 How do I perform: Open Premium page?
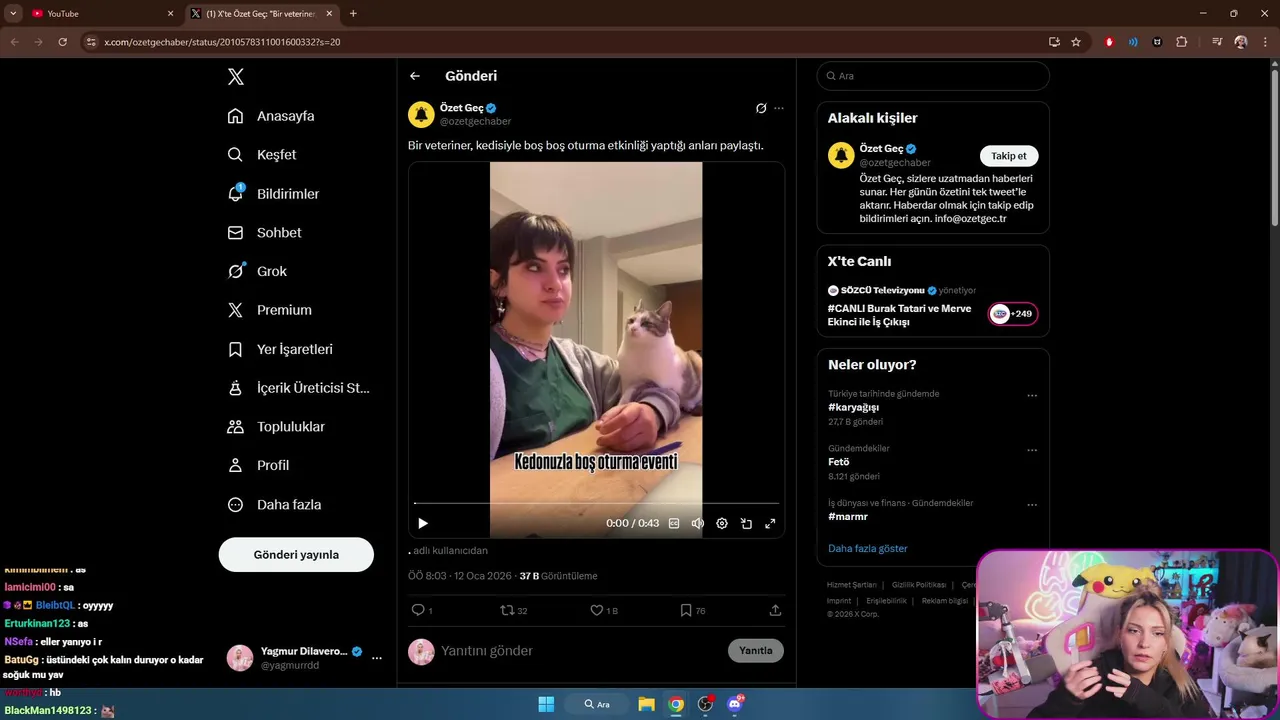point(269,310)
